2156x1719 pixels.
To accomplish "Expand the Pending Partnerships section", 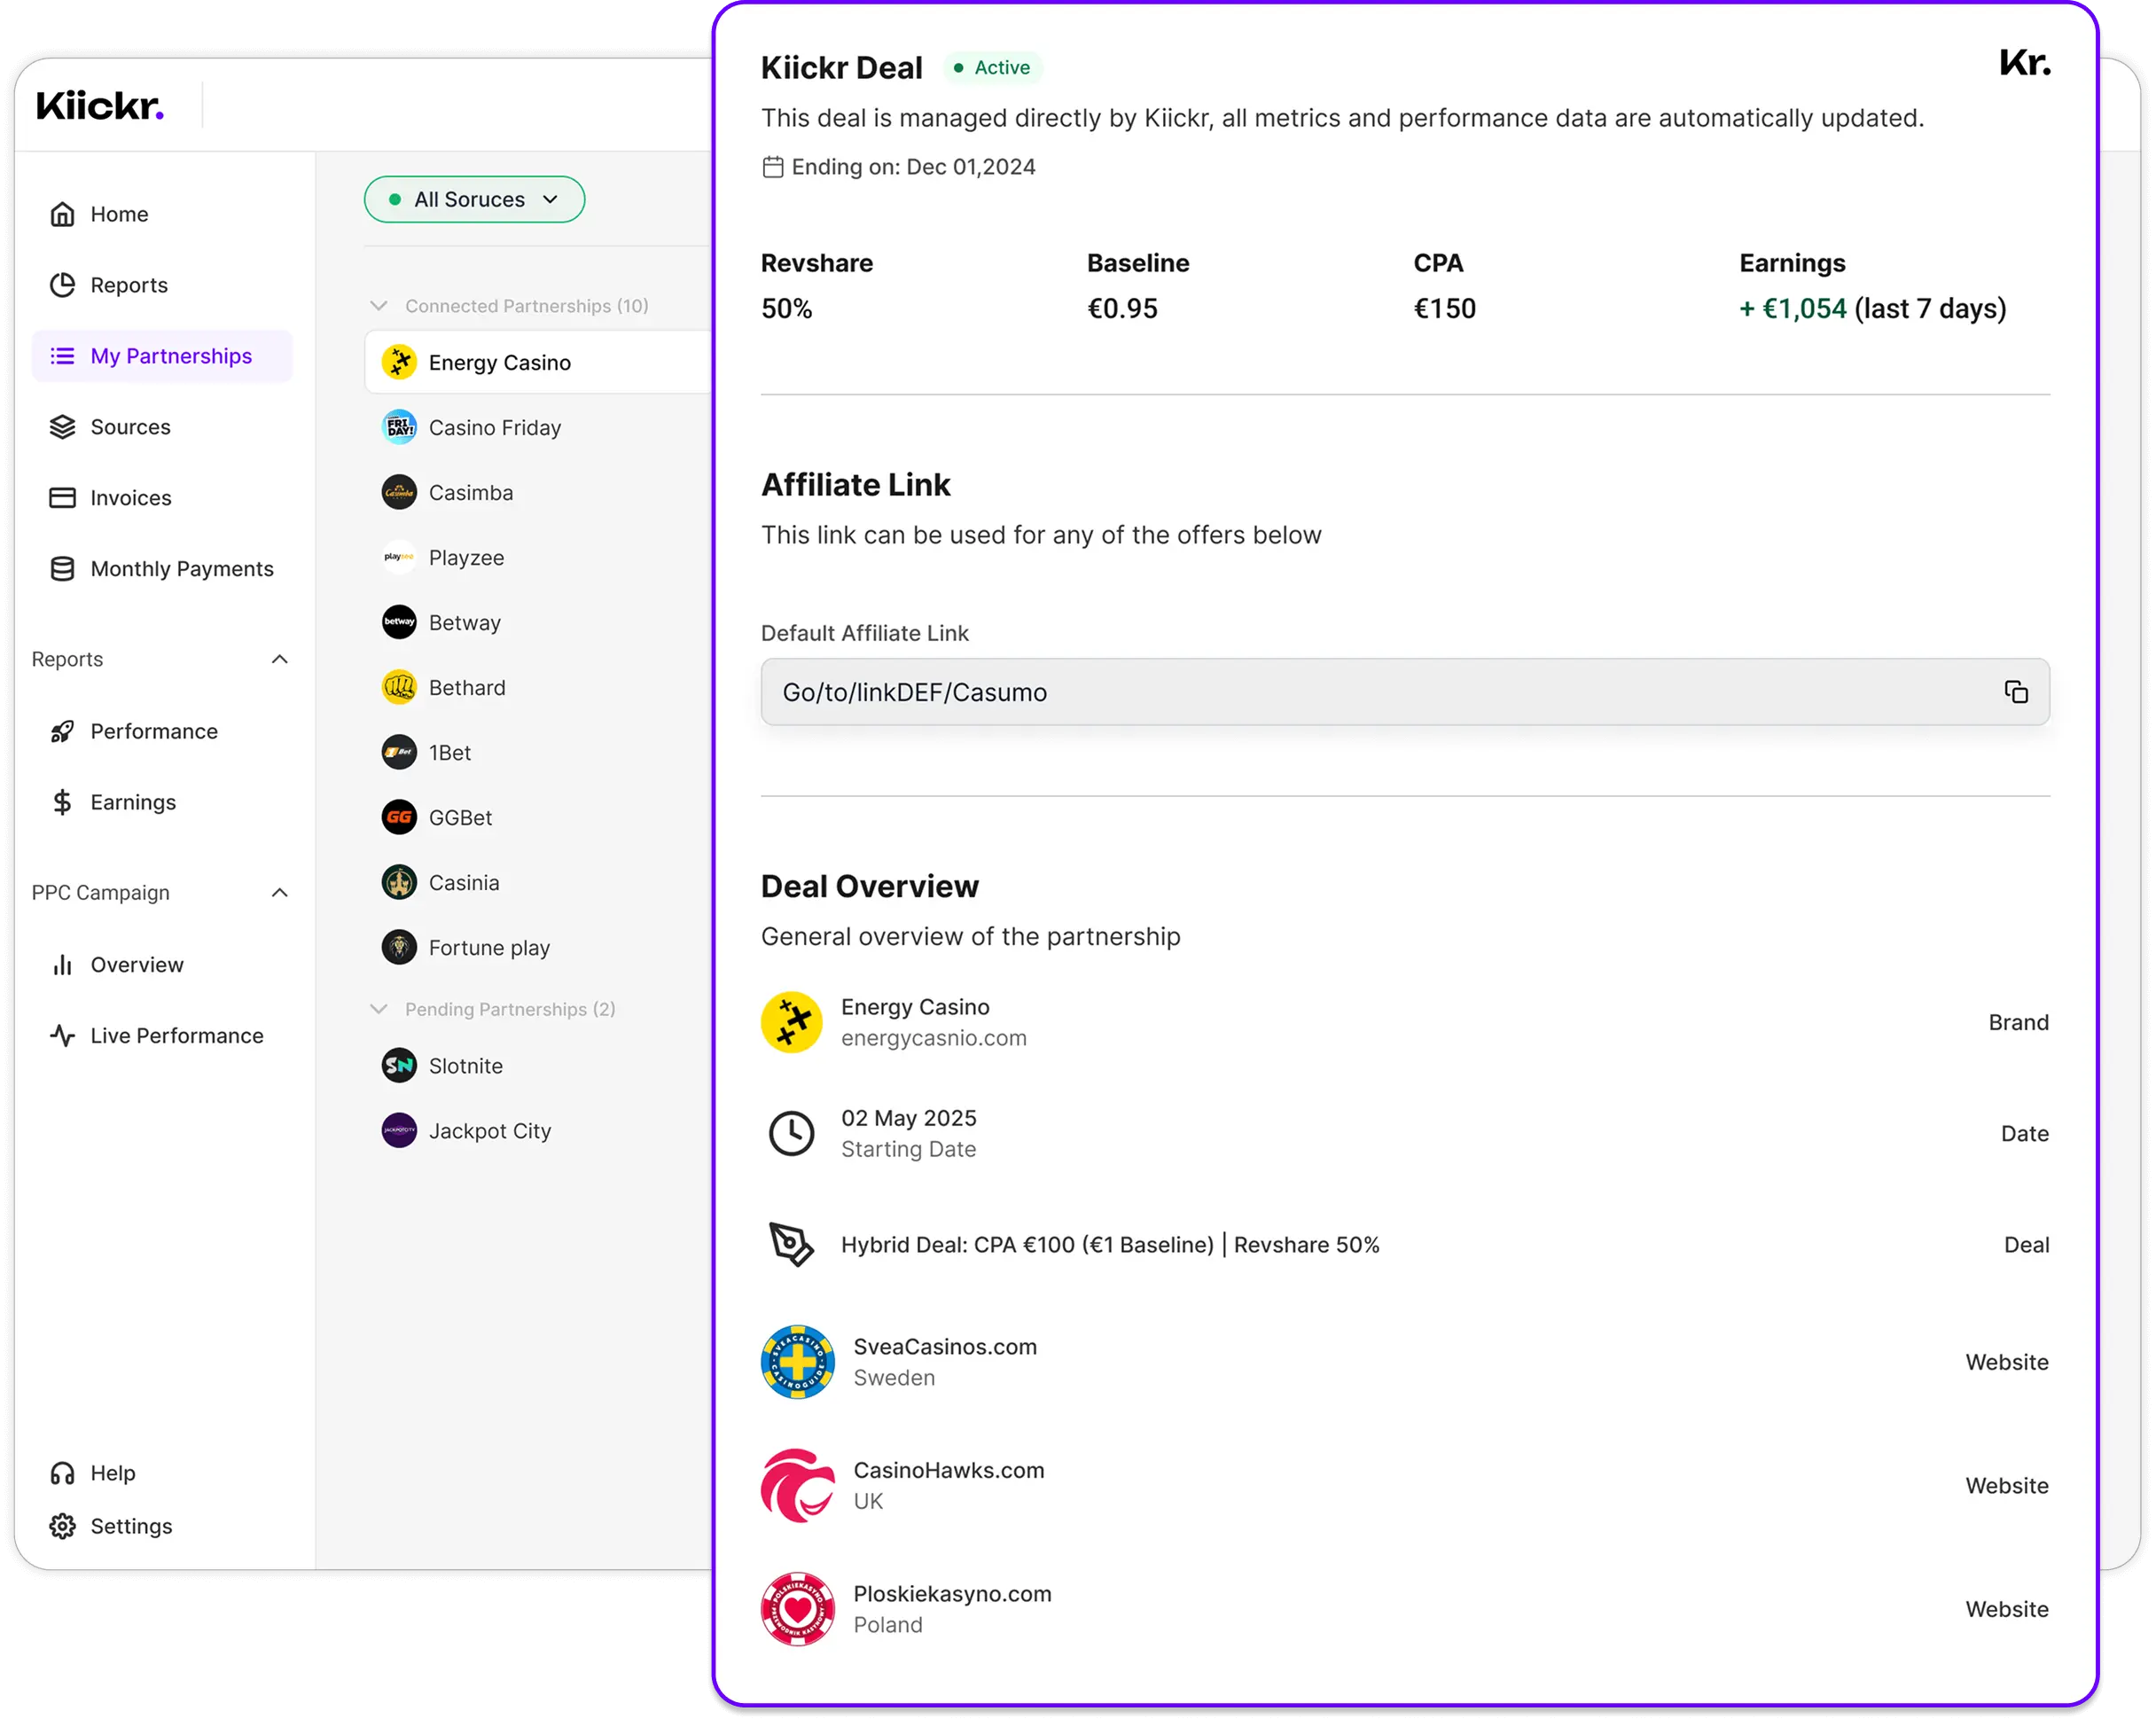I will tap(380, 1009).
